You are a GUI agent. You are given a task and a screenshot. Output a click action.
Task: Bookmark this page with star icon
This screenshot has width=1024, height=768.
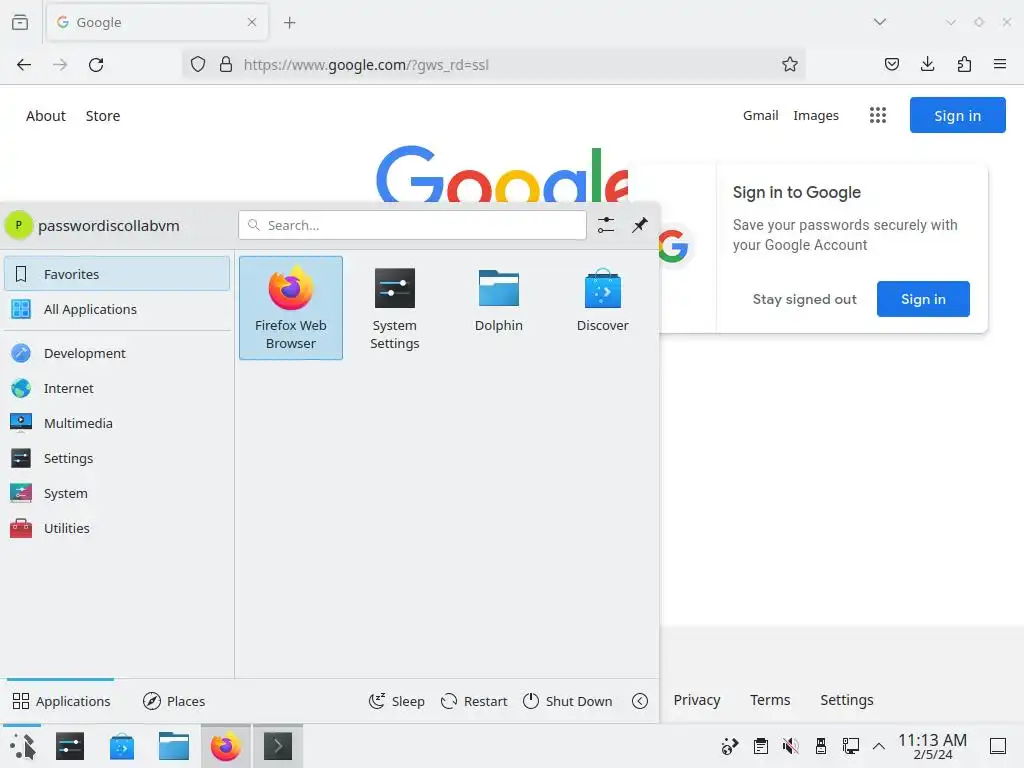pyautogui.click(x=790, y=65)
